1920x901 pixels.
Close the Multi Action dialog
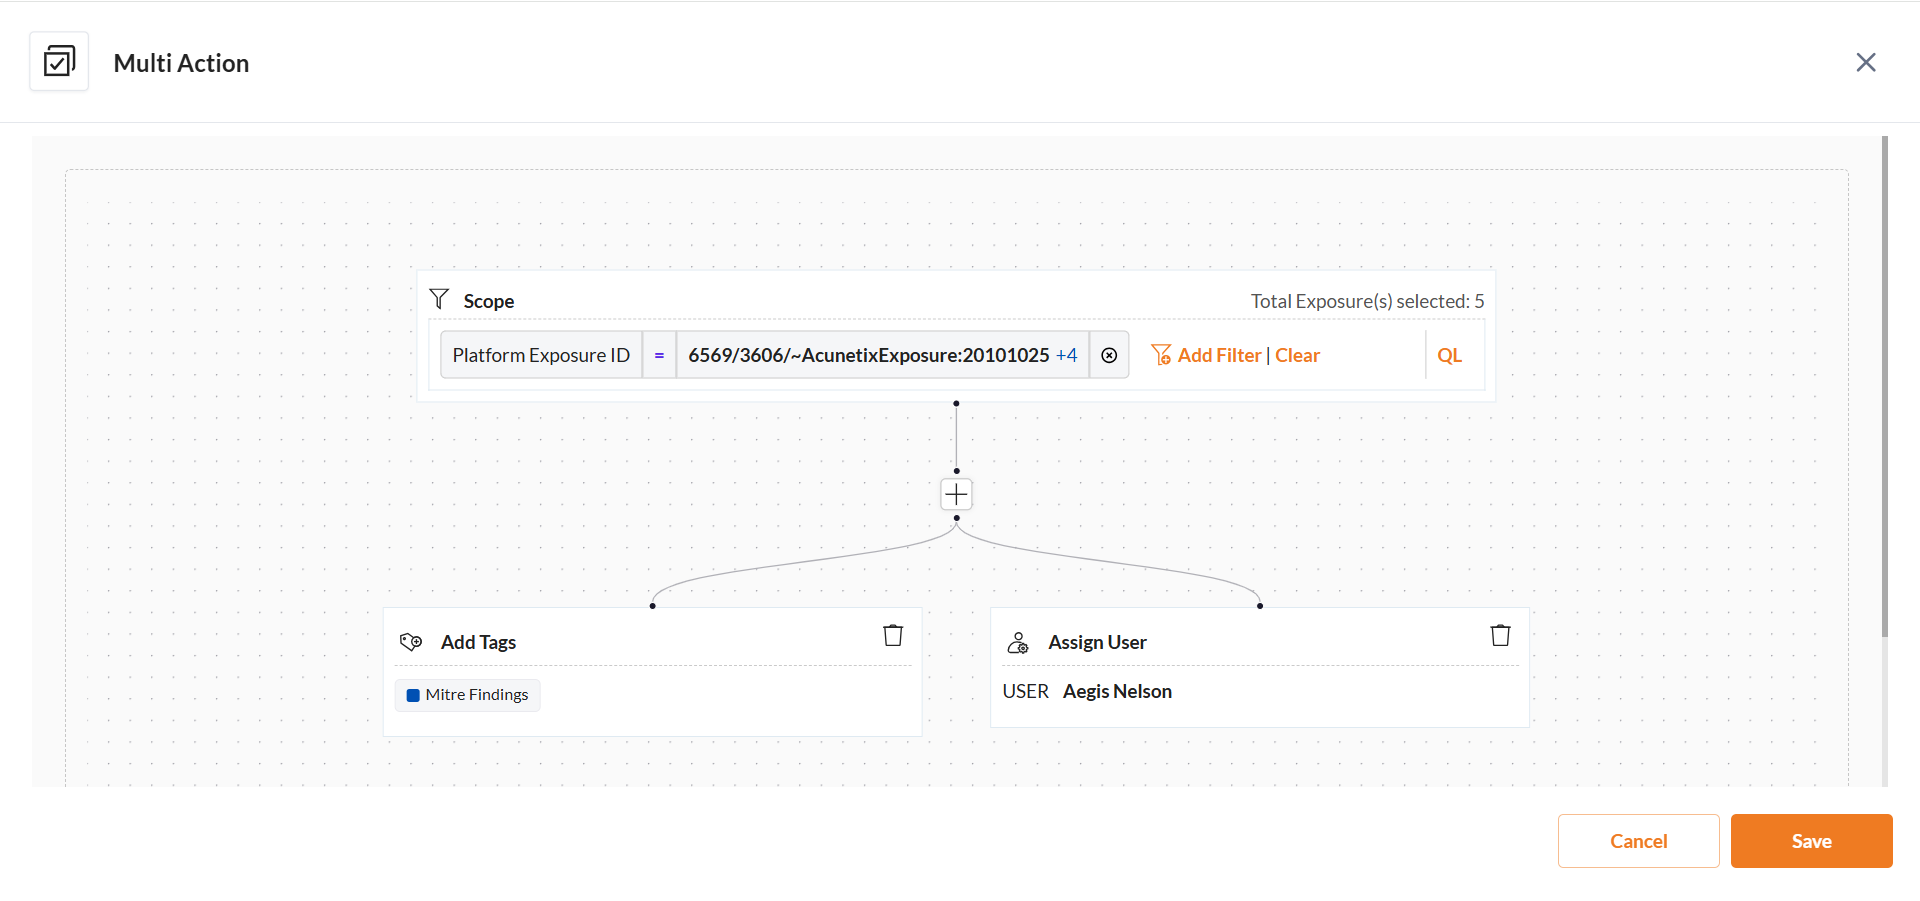(x=1866, y=62)
